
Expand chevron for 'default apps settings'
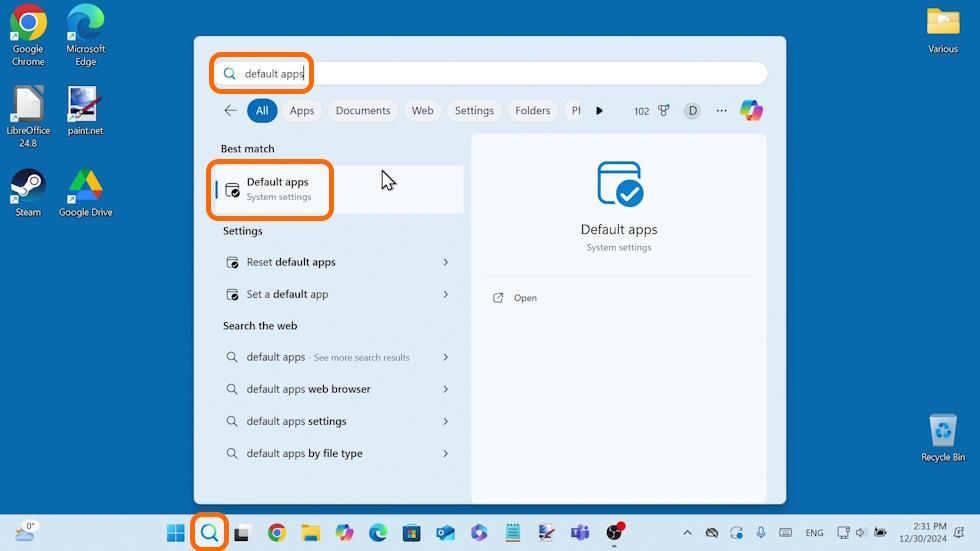pyautogui.click(x=446, y=421)
